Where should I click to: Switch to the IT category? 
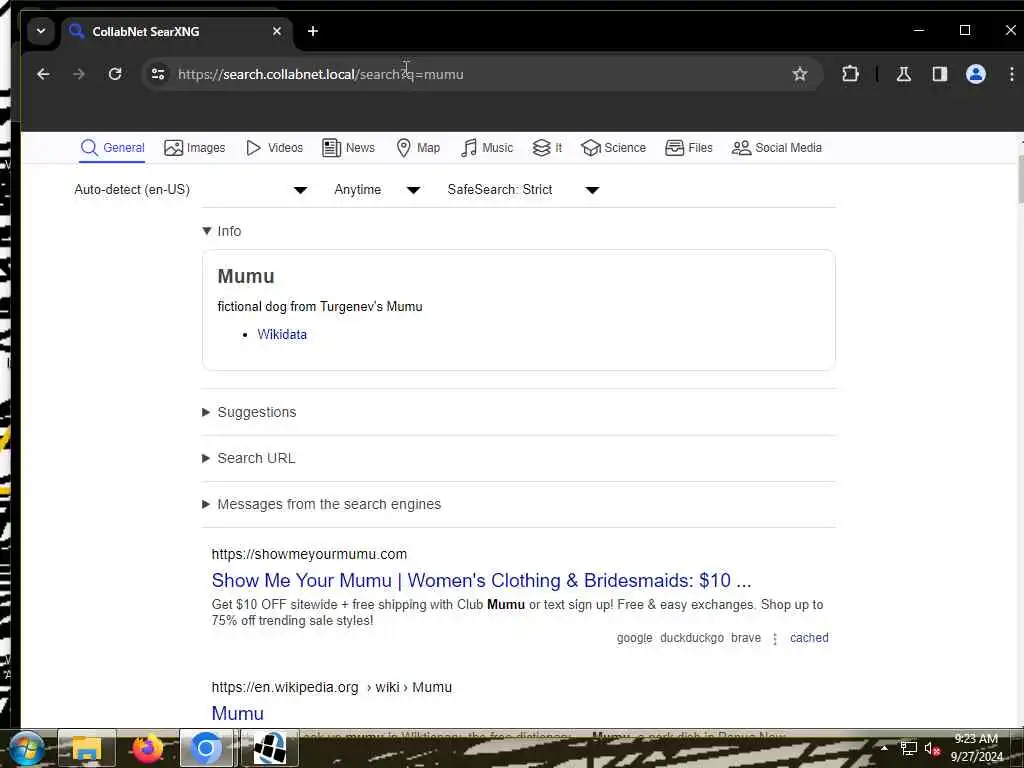547,148
